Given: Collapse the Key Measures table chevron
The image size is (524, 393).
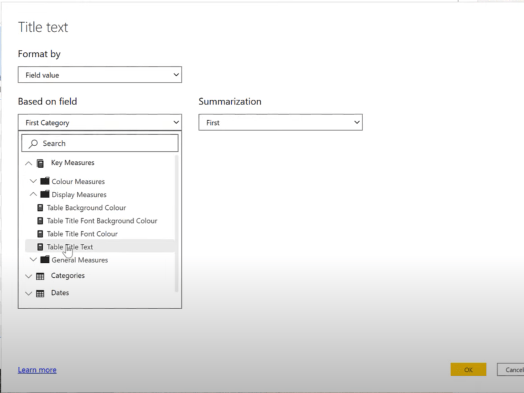Looking at the screenshot, I should [x=29, y=163].
